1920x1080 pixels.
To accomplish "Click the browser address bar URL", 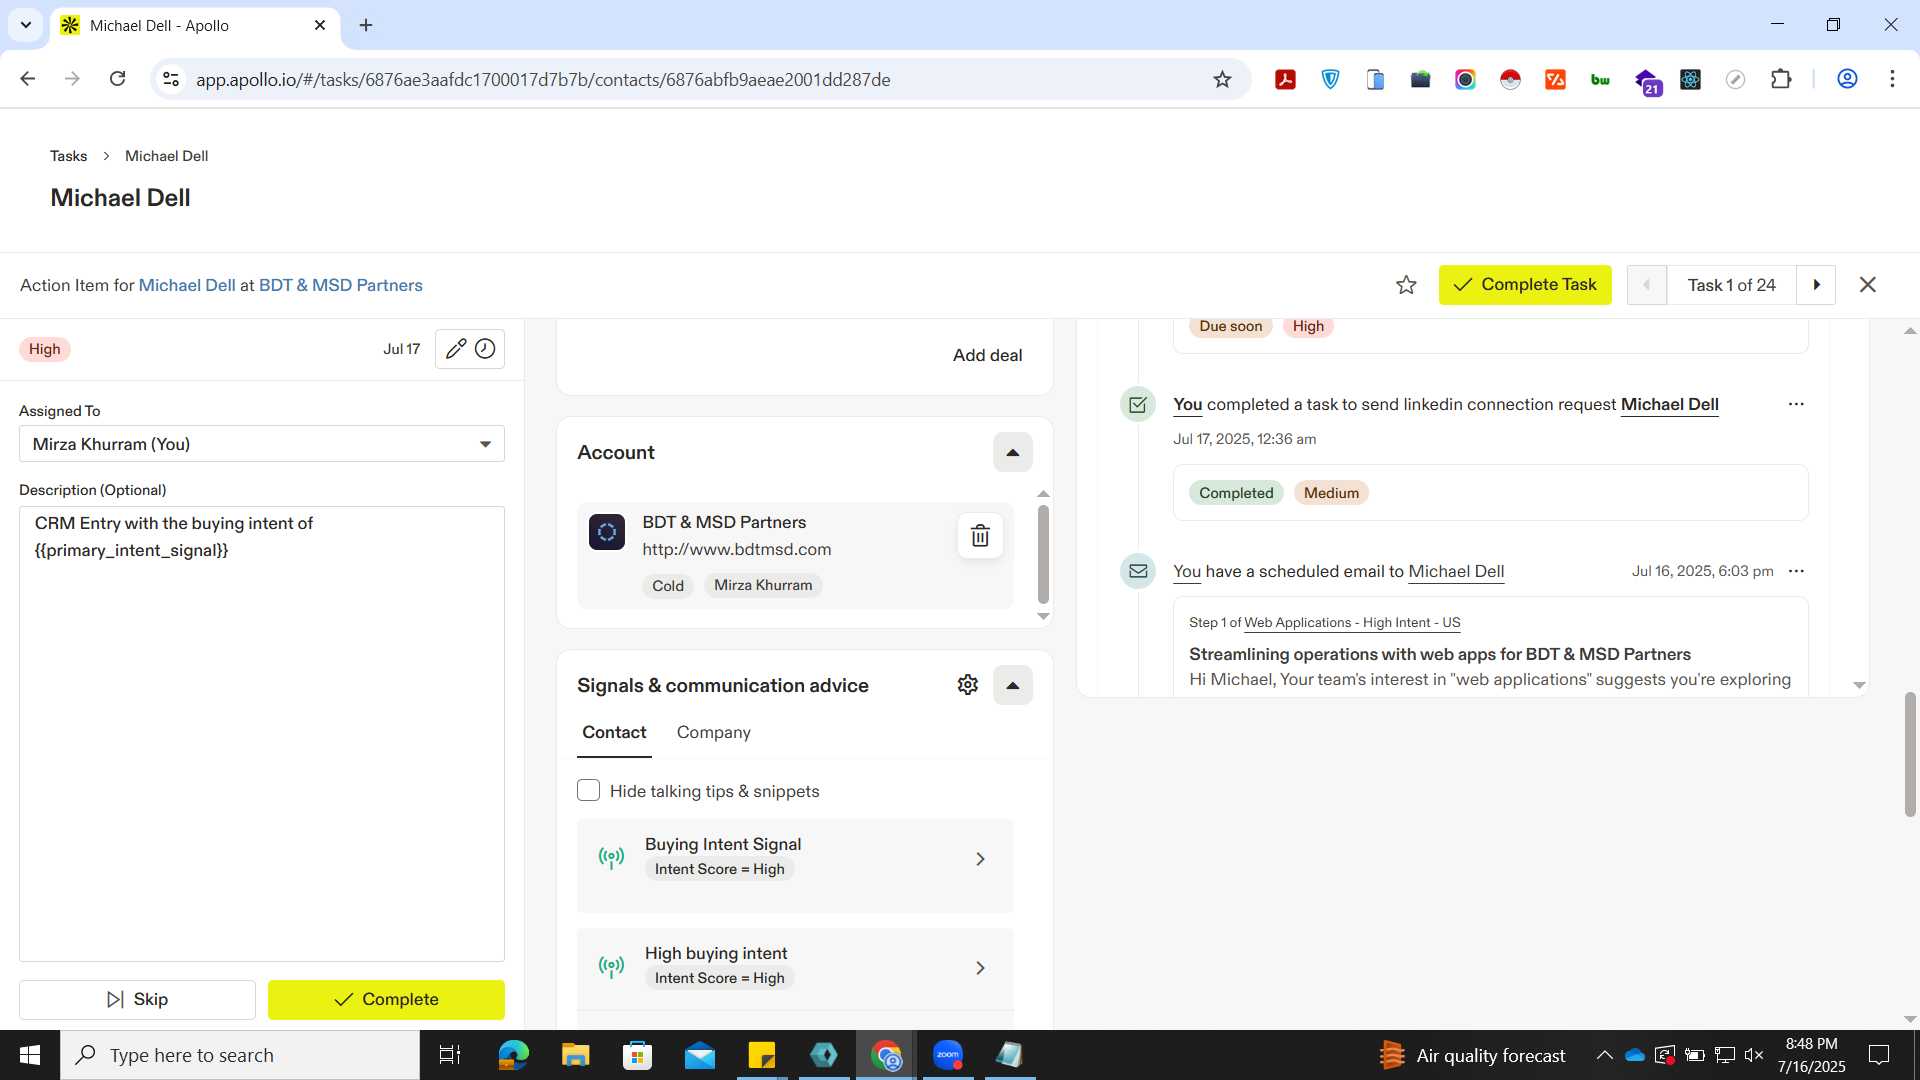I will tap(543, 79).
